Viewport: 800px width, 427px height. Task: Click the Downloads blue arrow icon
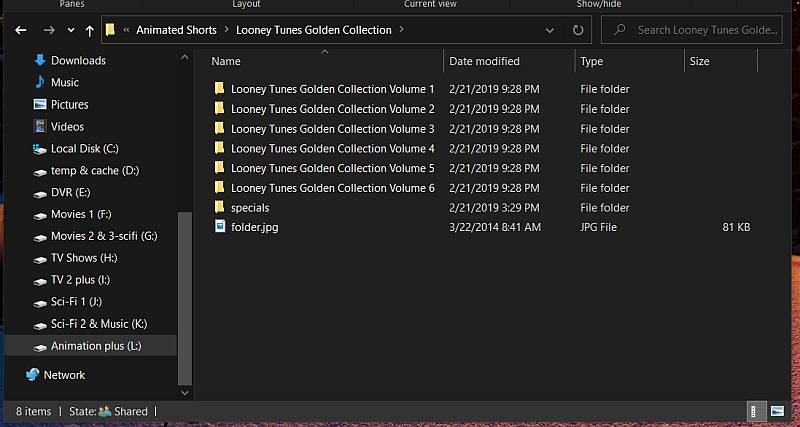40,60
